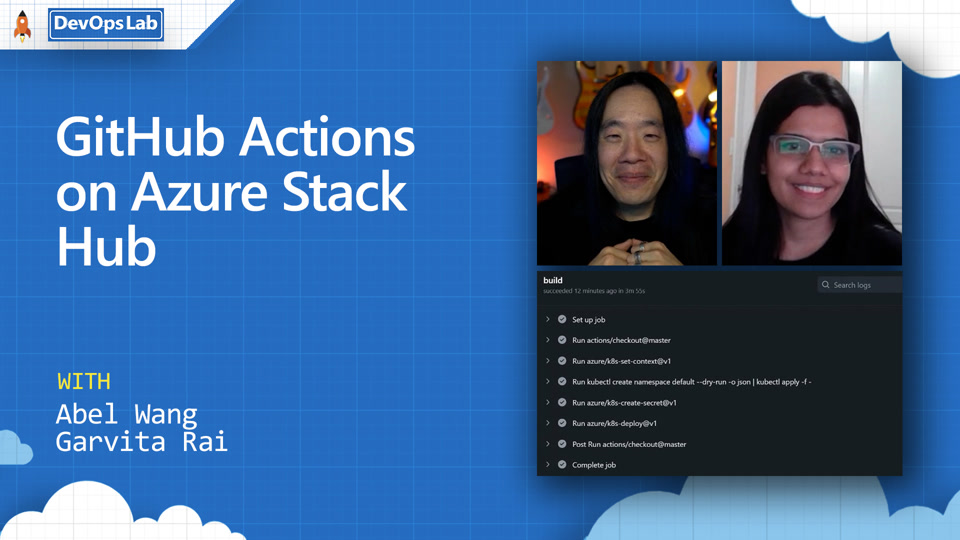Screen dimensions: 960x540
Task: Click the success check icon for Complete job
Action: 562,465
